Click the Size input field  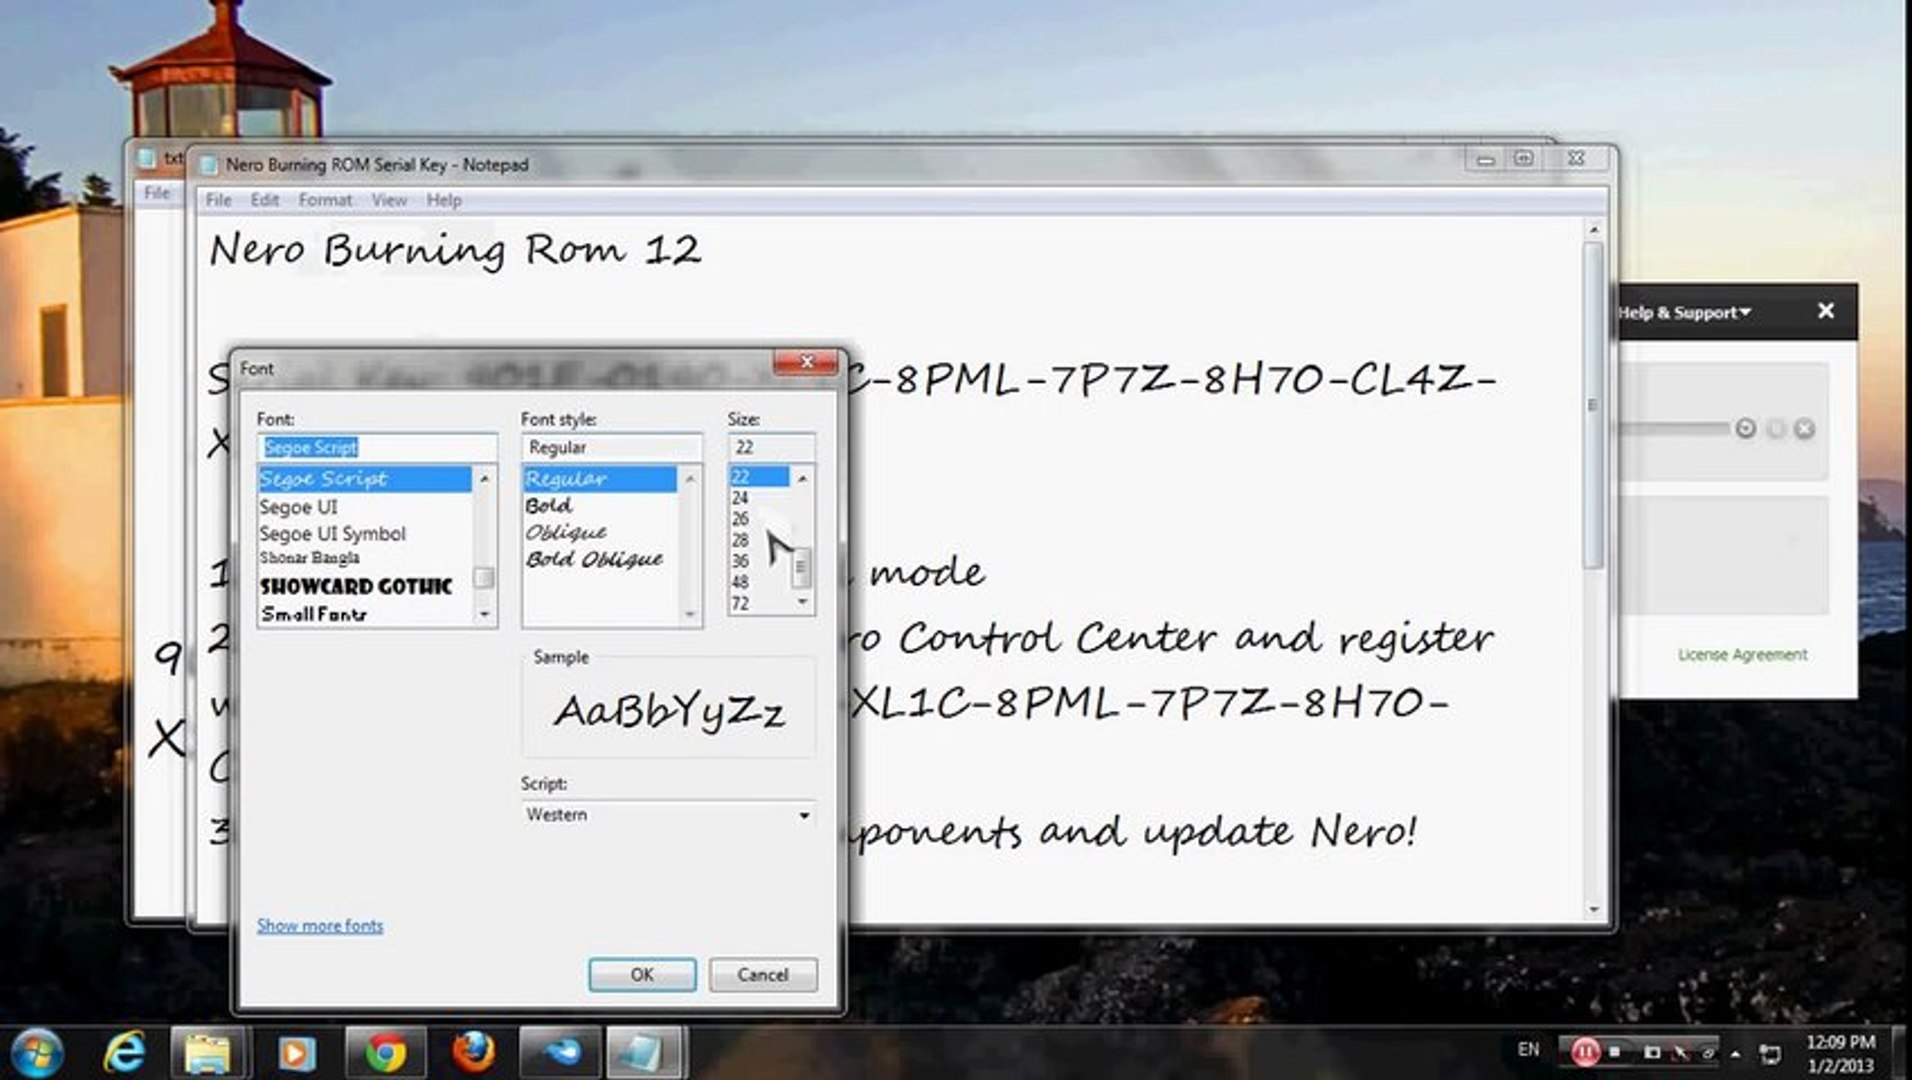coord(771,447)
